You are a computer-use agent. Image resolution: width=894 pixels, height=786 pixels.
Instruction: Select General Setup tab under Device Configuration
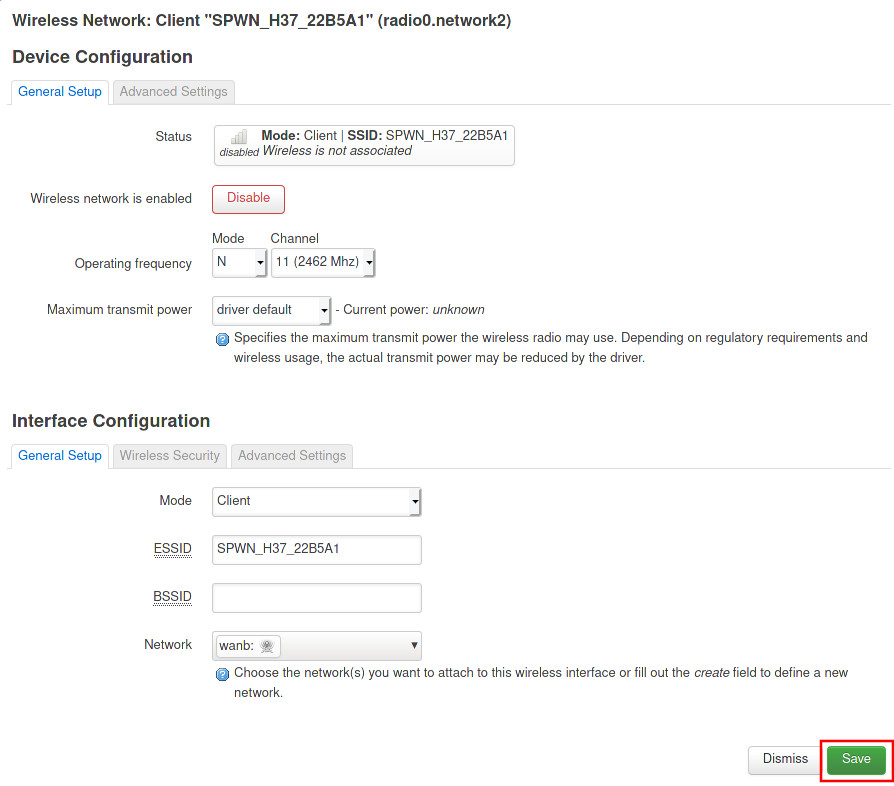pyautogui.click(x=60, y=92)
